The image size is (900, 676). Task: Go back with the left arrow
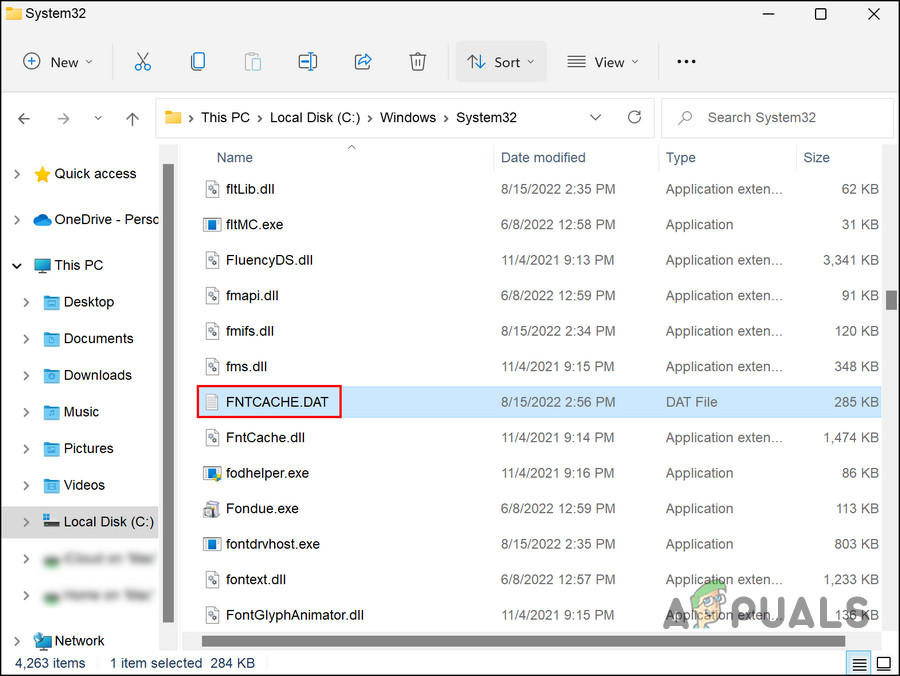point(24,119)
